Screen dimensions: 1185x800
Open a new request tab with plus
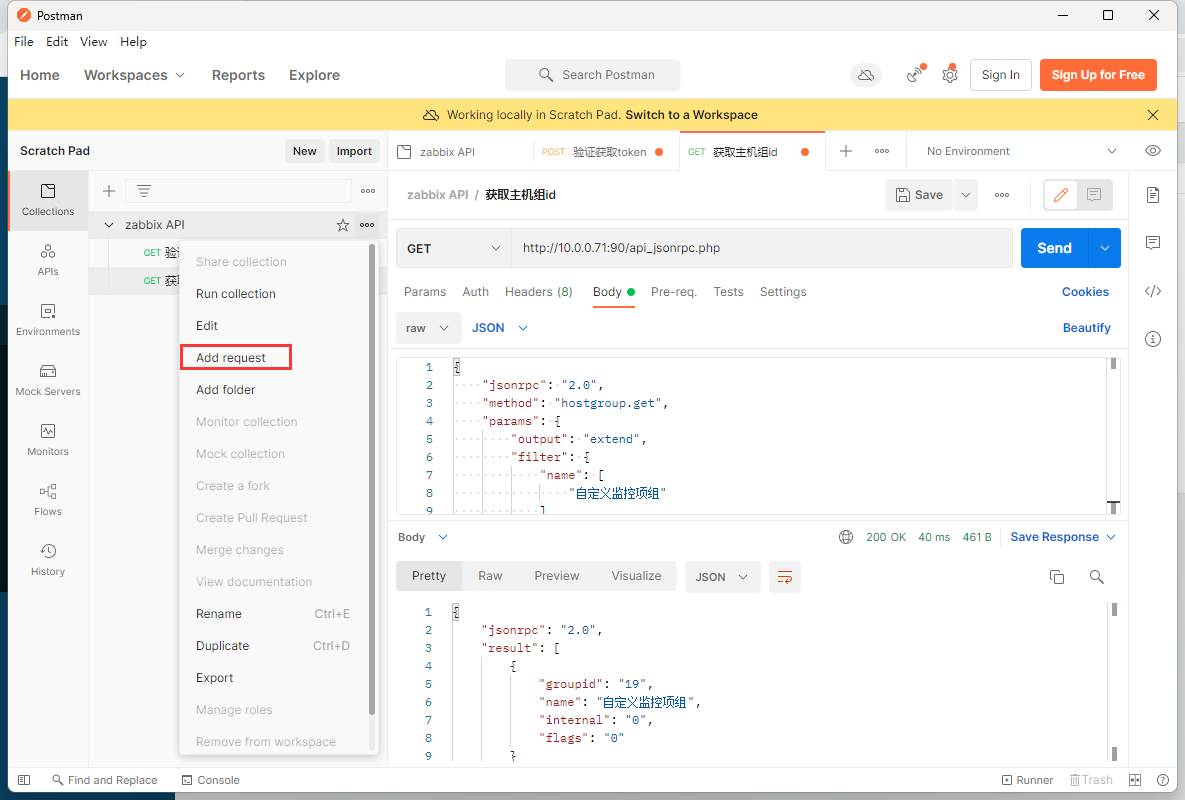(846, 151)
